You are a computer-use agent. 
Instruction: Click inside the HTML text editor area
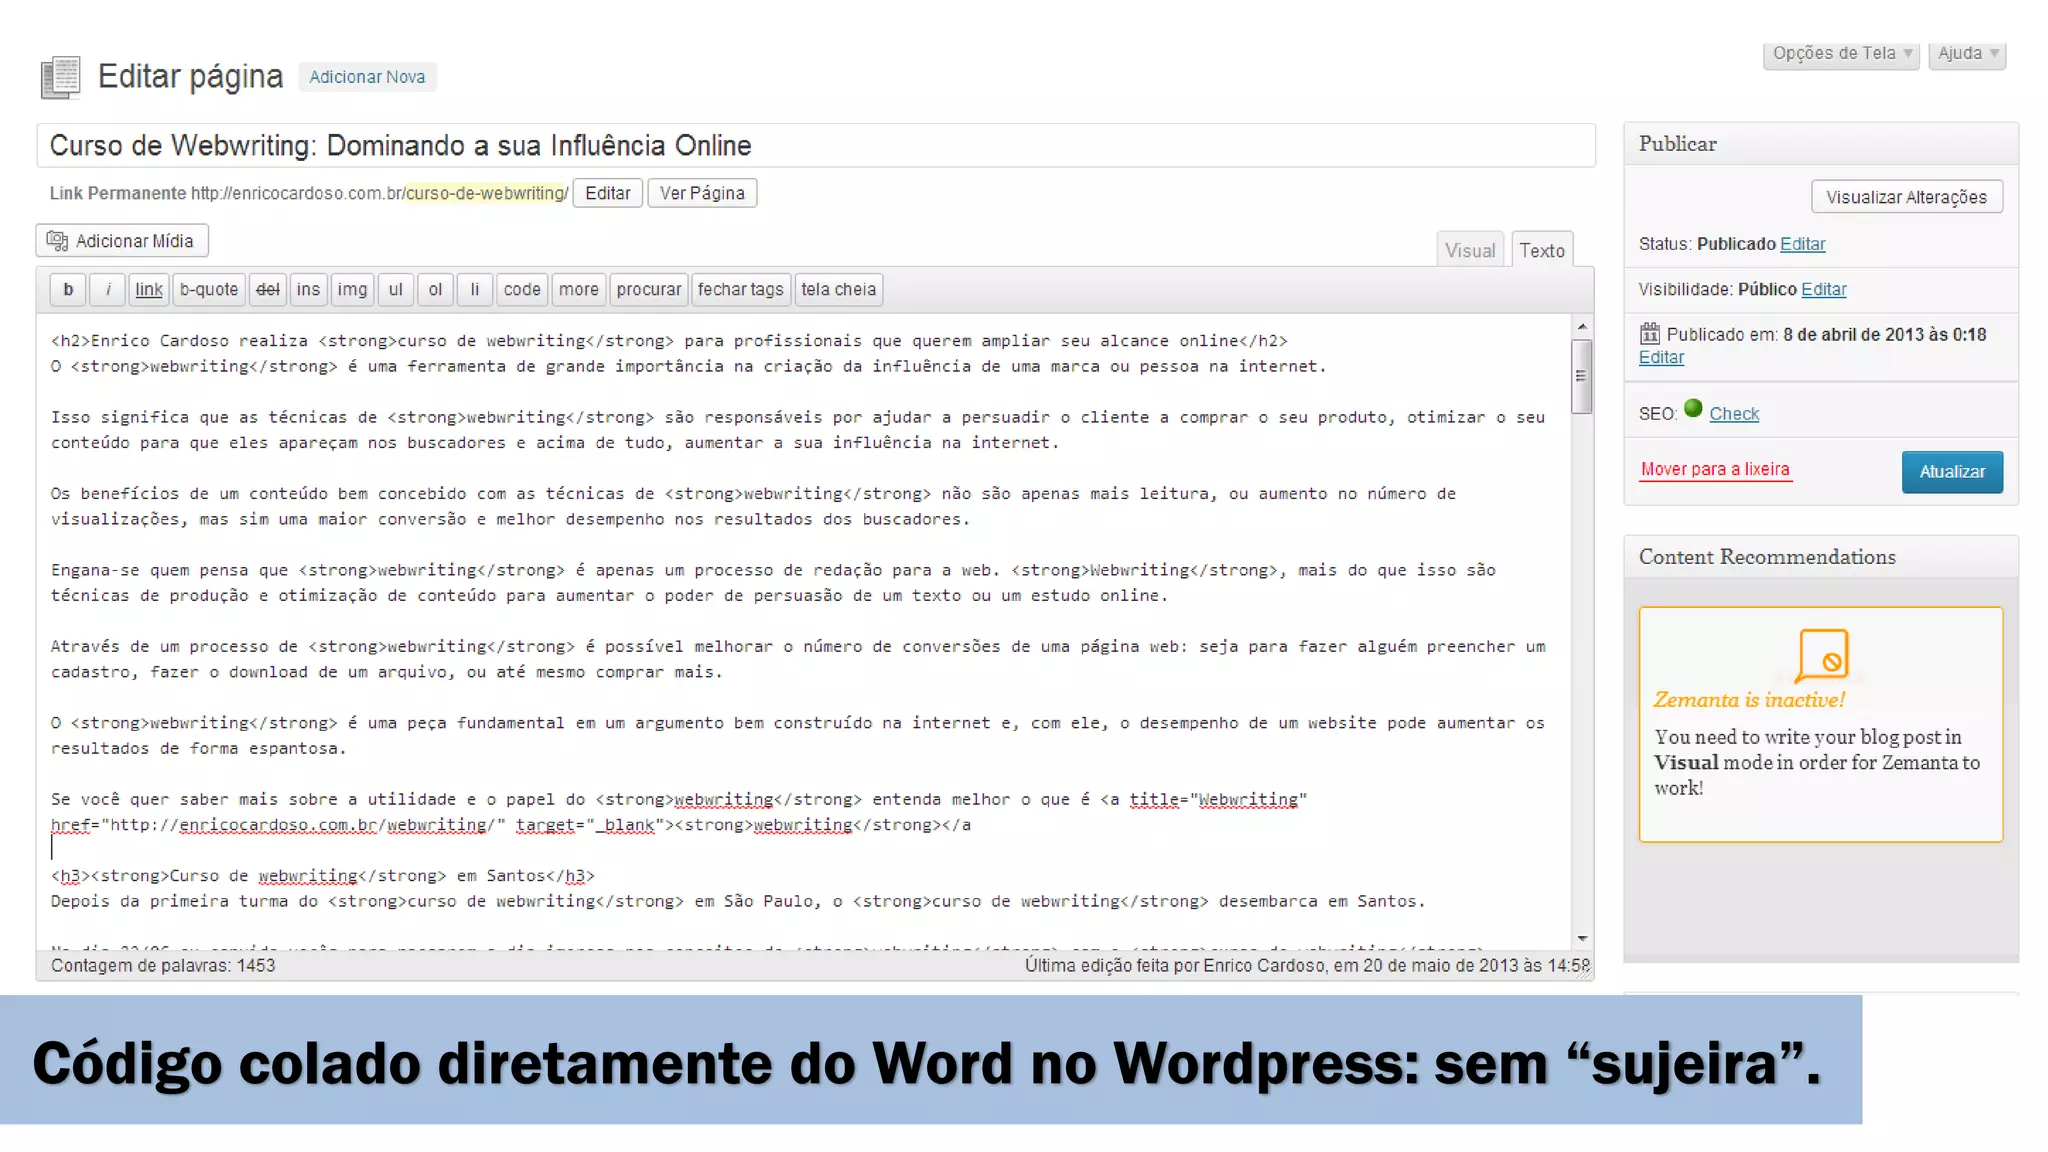pyautogui.click(x=804, y=632)
